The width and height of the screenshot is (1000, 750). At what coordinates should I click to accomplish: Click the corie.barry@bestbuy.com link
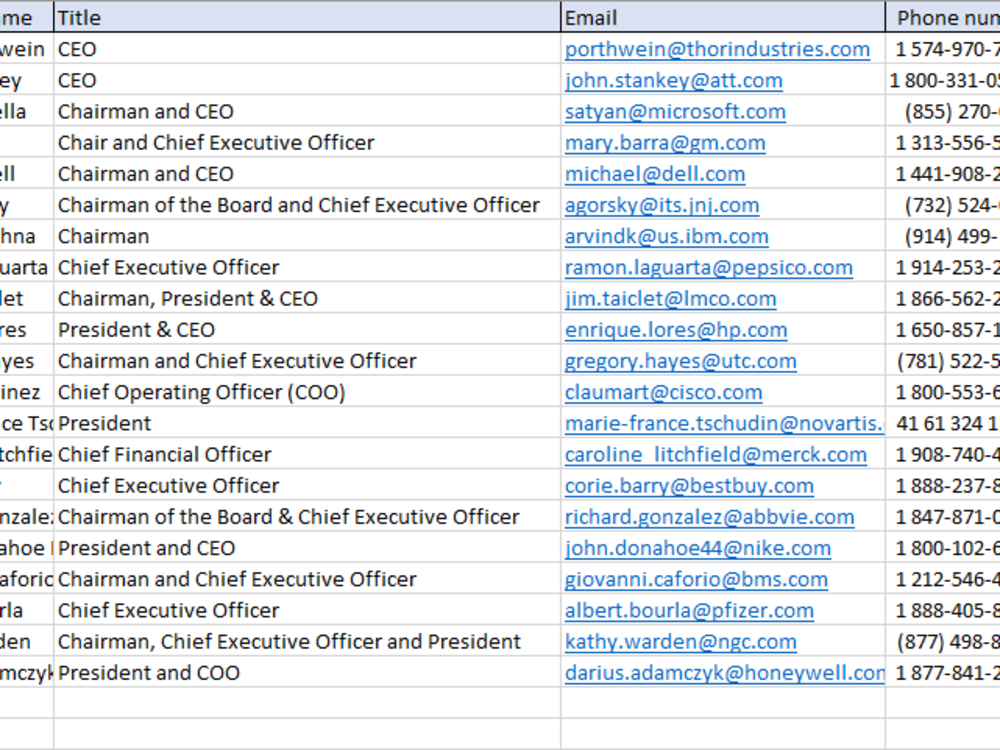click(689, 487)
